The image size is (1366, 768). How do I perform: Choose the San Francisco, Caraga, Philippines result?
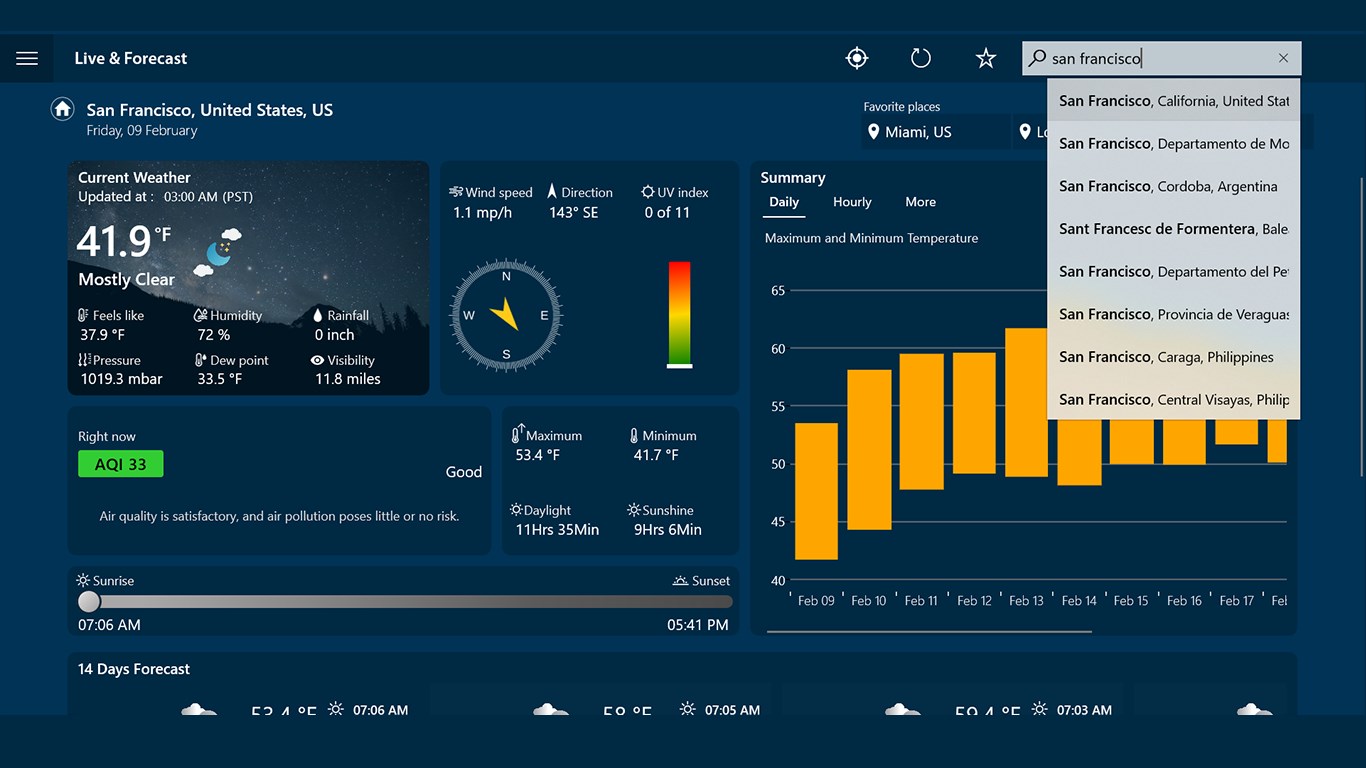click(1170, 356)
